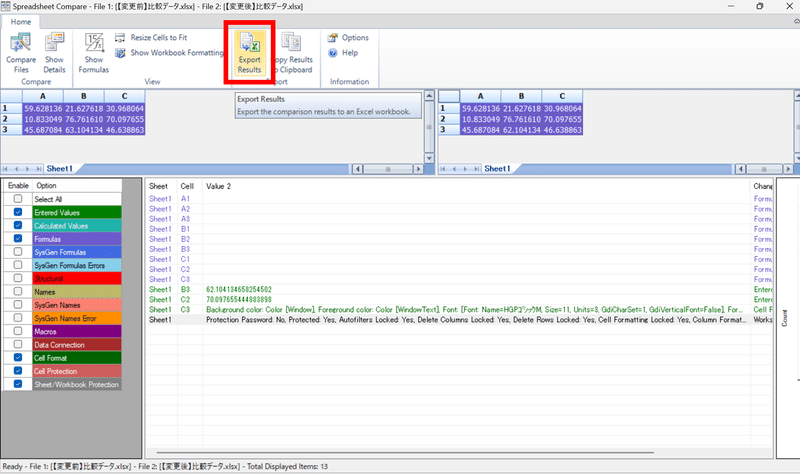Click Copy Results to Clipboard

pos(293,53)
